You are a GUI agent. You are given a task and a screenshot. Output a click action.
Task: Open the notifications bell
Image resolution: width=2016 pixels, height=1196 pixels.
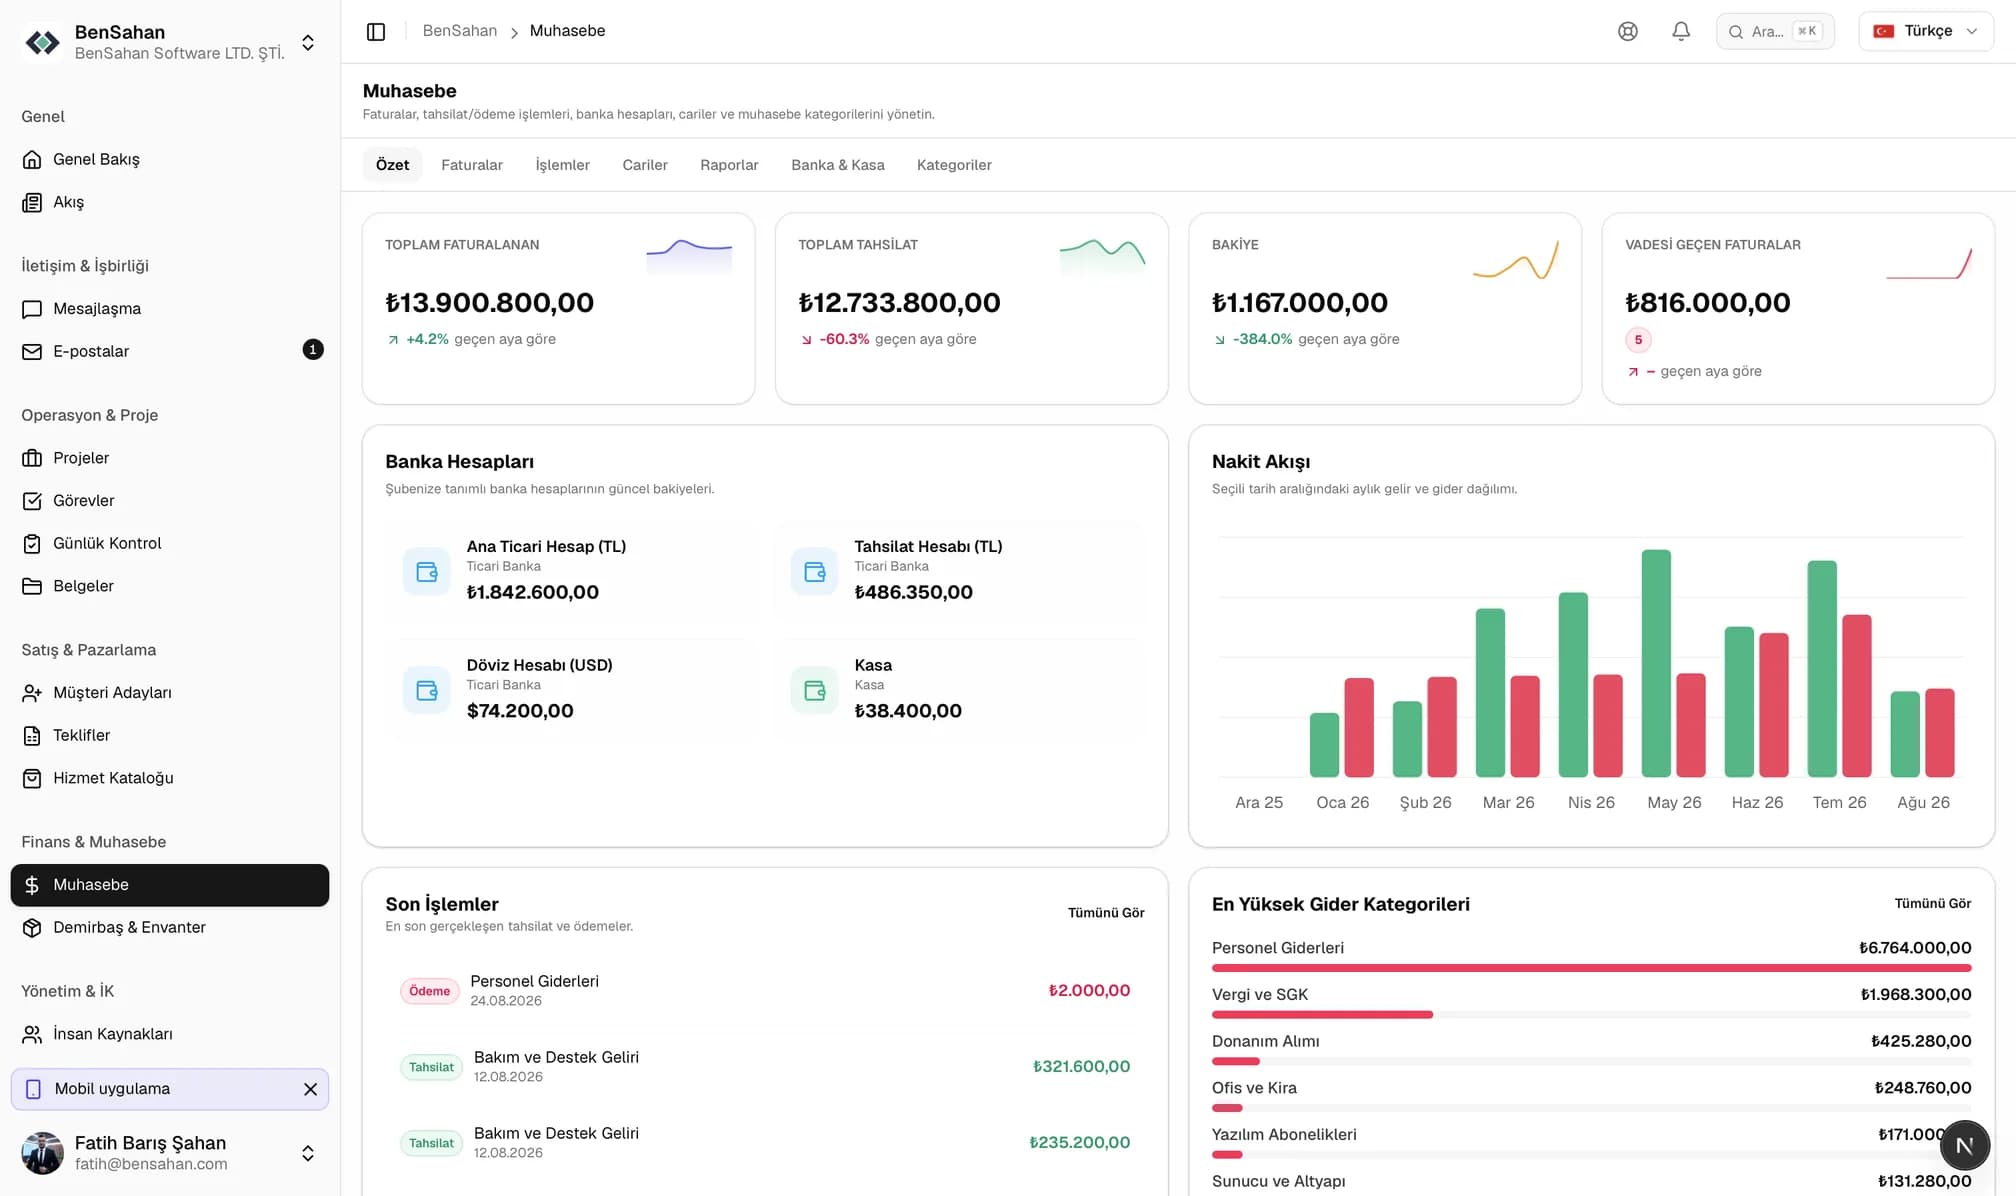pyautogui.click(x=1681, y=31)
